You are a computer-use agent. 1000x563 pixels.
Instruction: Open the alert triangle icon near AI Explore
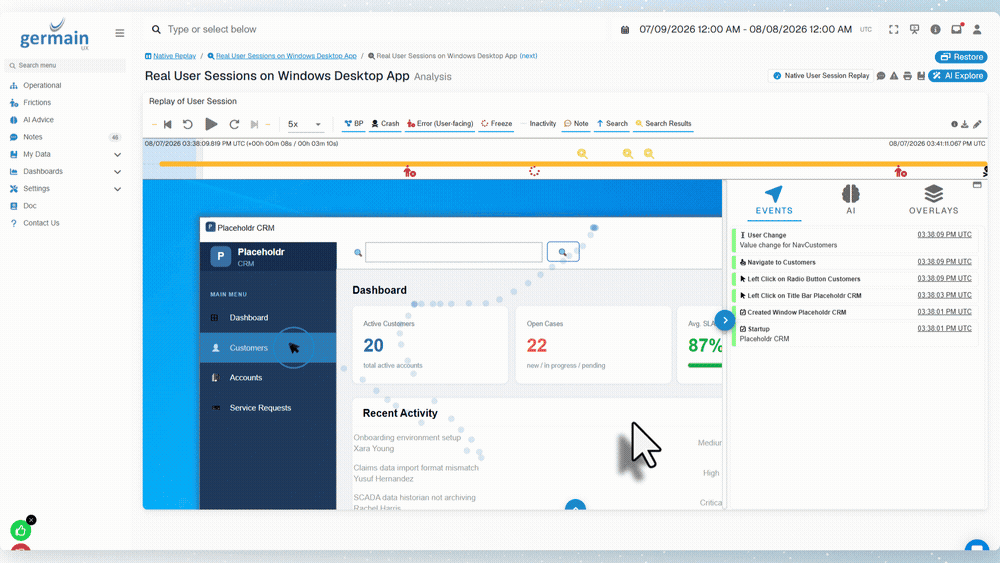(894, 76)
